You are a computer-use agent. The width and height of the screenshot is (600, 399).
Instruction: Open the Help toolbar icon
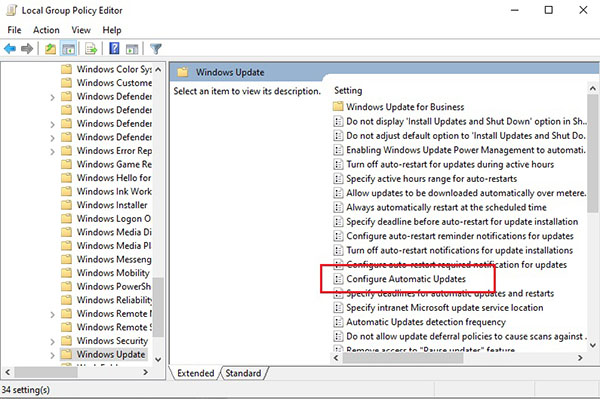pos(114,49)
